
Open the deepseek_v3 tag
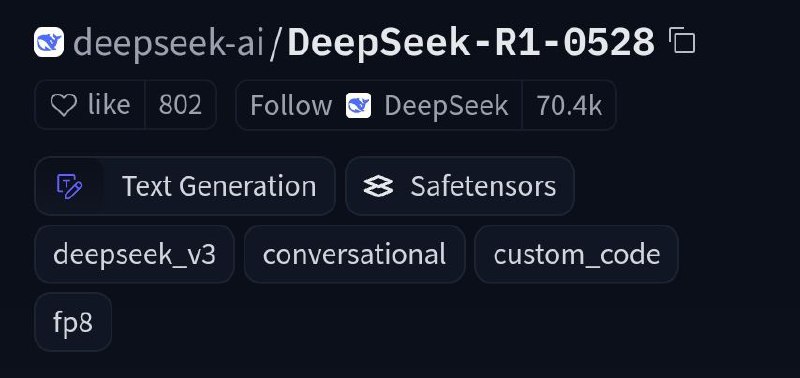[x=134, y=254]
